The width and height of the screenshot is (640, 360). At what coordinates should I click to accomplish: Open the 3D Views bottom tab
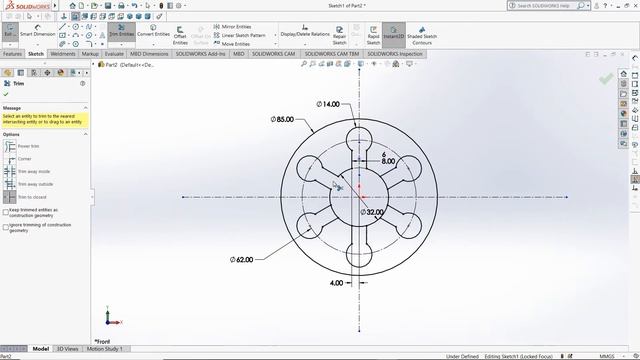click(67, 349)
